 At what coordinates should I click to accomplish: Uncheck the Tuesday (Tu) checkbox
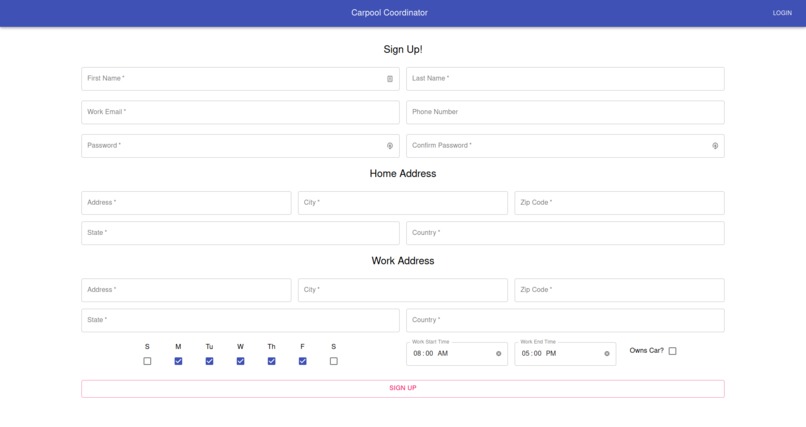click(209, 361)
